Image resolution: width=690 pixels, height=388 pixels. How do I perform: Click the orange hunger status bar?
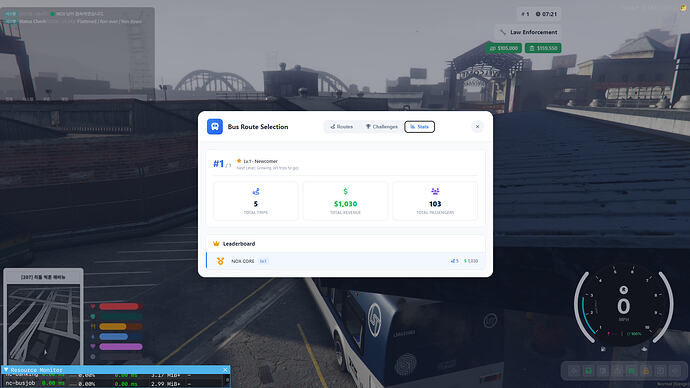click(120, 326)
